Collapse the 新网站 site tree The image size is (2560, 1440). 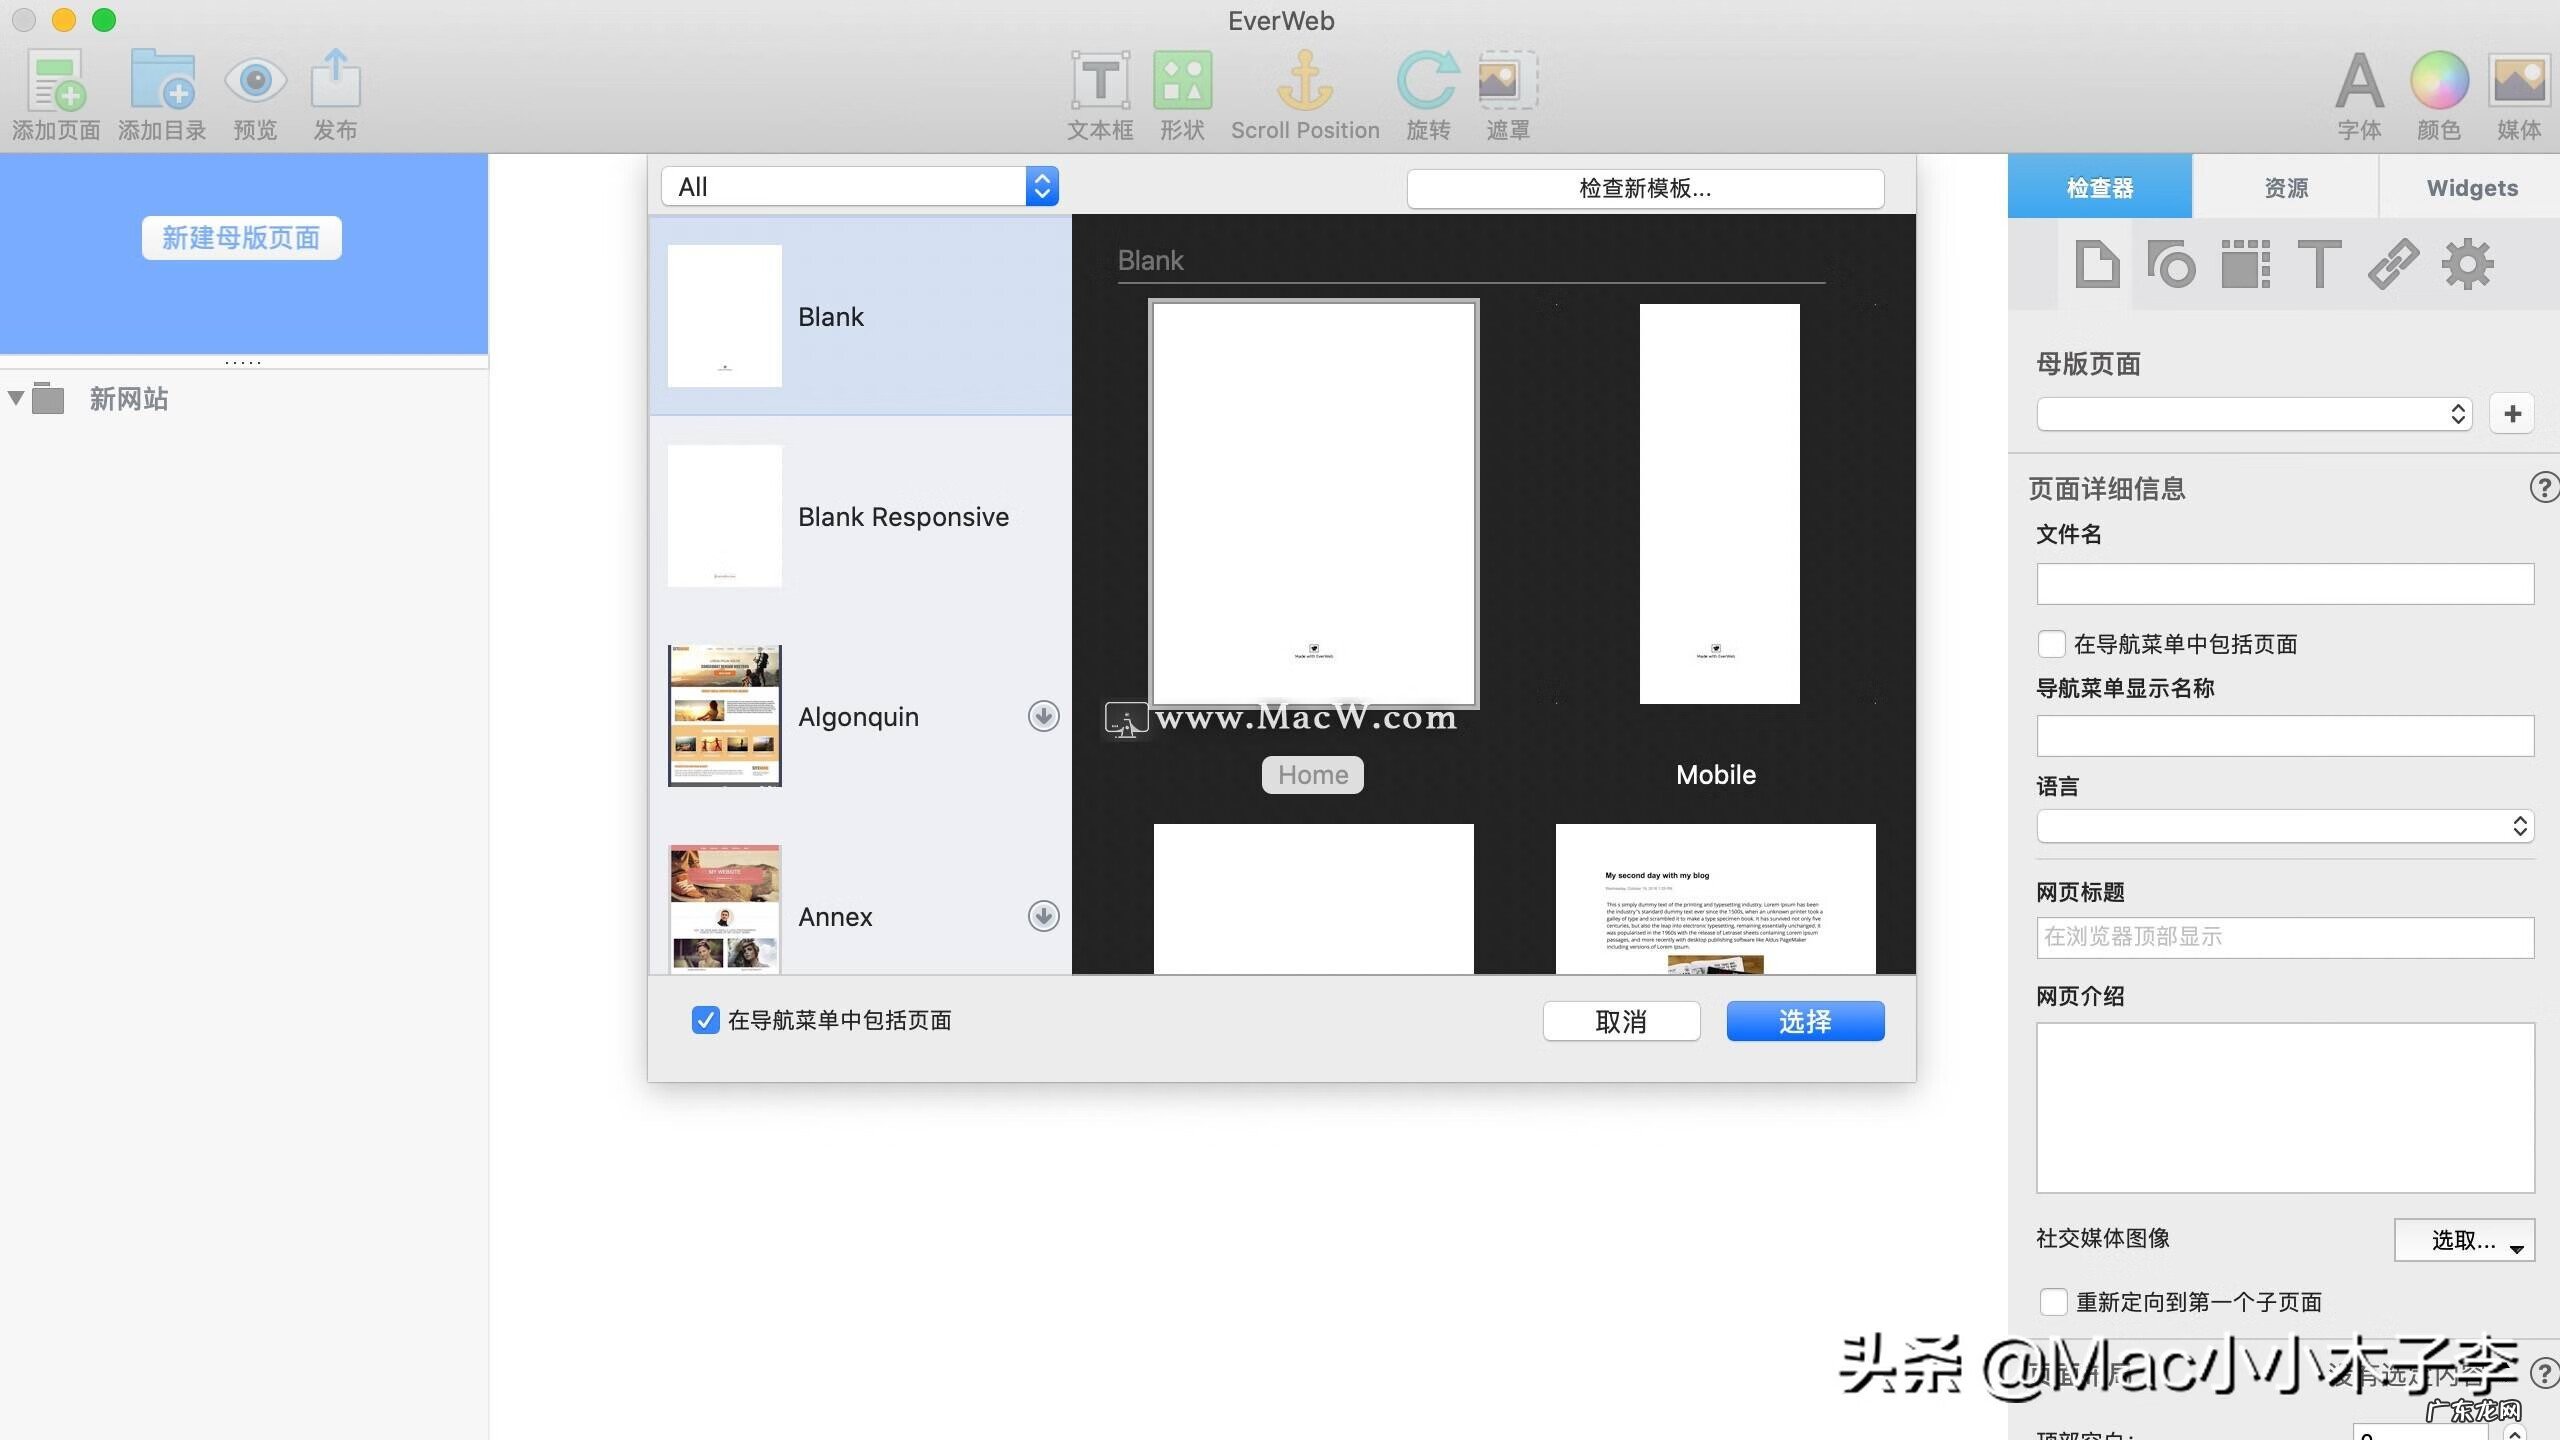click(x=16, y=397)
